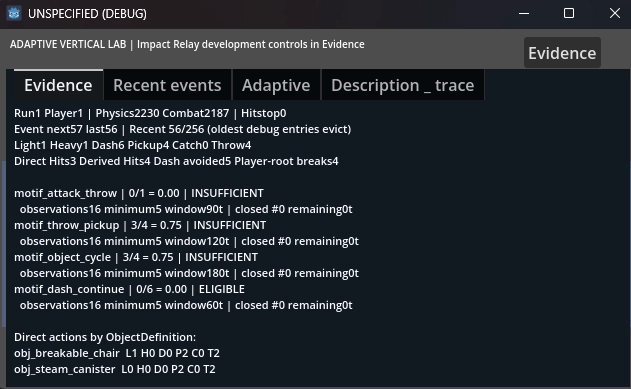Click the Godot app icon in title bar
Image resolution: width=631 pixels, height=389 pixels.
pyautogui.click(x=14, y=13)
